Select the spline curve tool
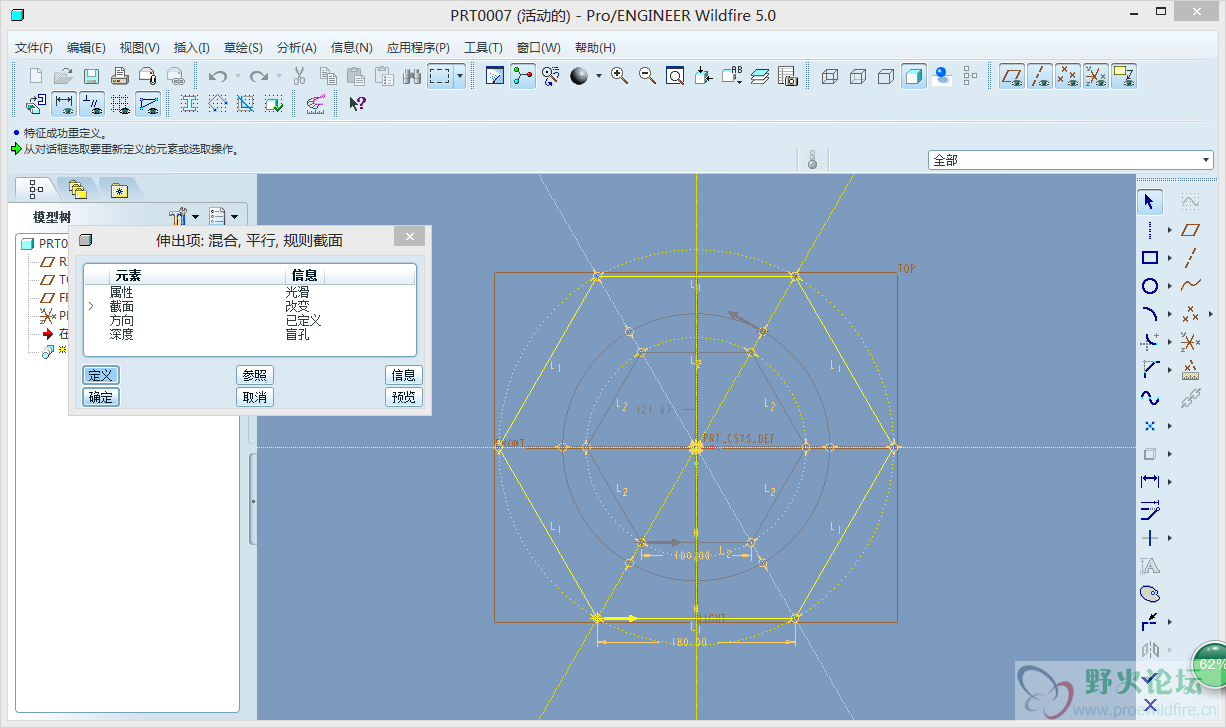Viewport: 1226px width, 728px height. point(1150,398)
